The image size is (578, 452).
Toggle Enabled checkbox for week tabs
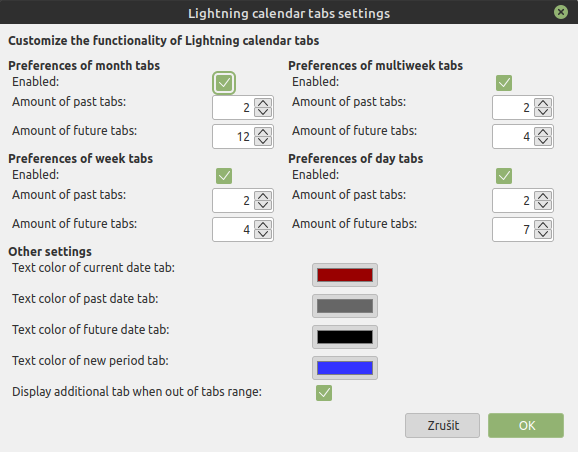pos(224,175)
